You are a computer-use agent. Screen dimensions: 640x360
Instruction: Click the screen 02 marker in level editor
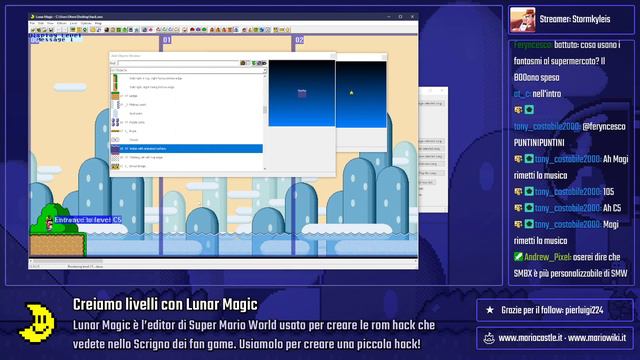coord(300,40)
